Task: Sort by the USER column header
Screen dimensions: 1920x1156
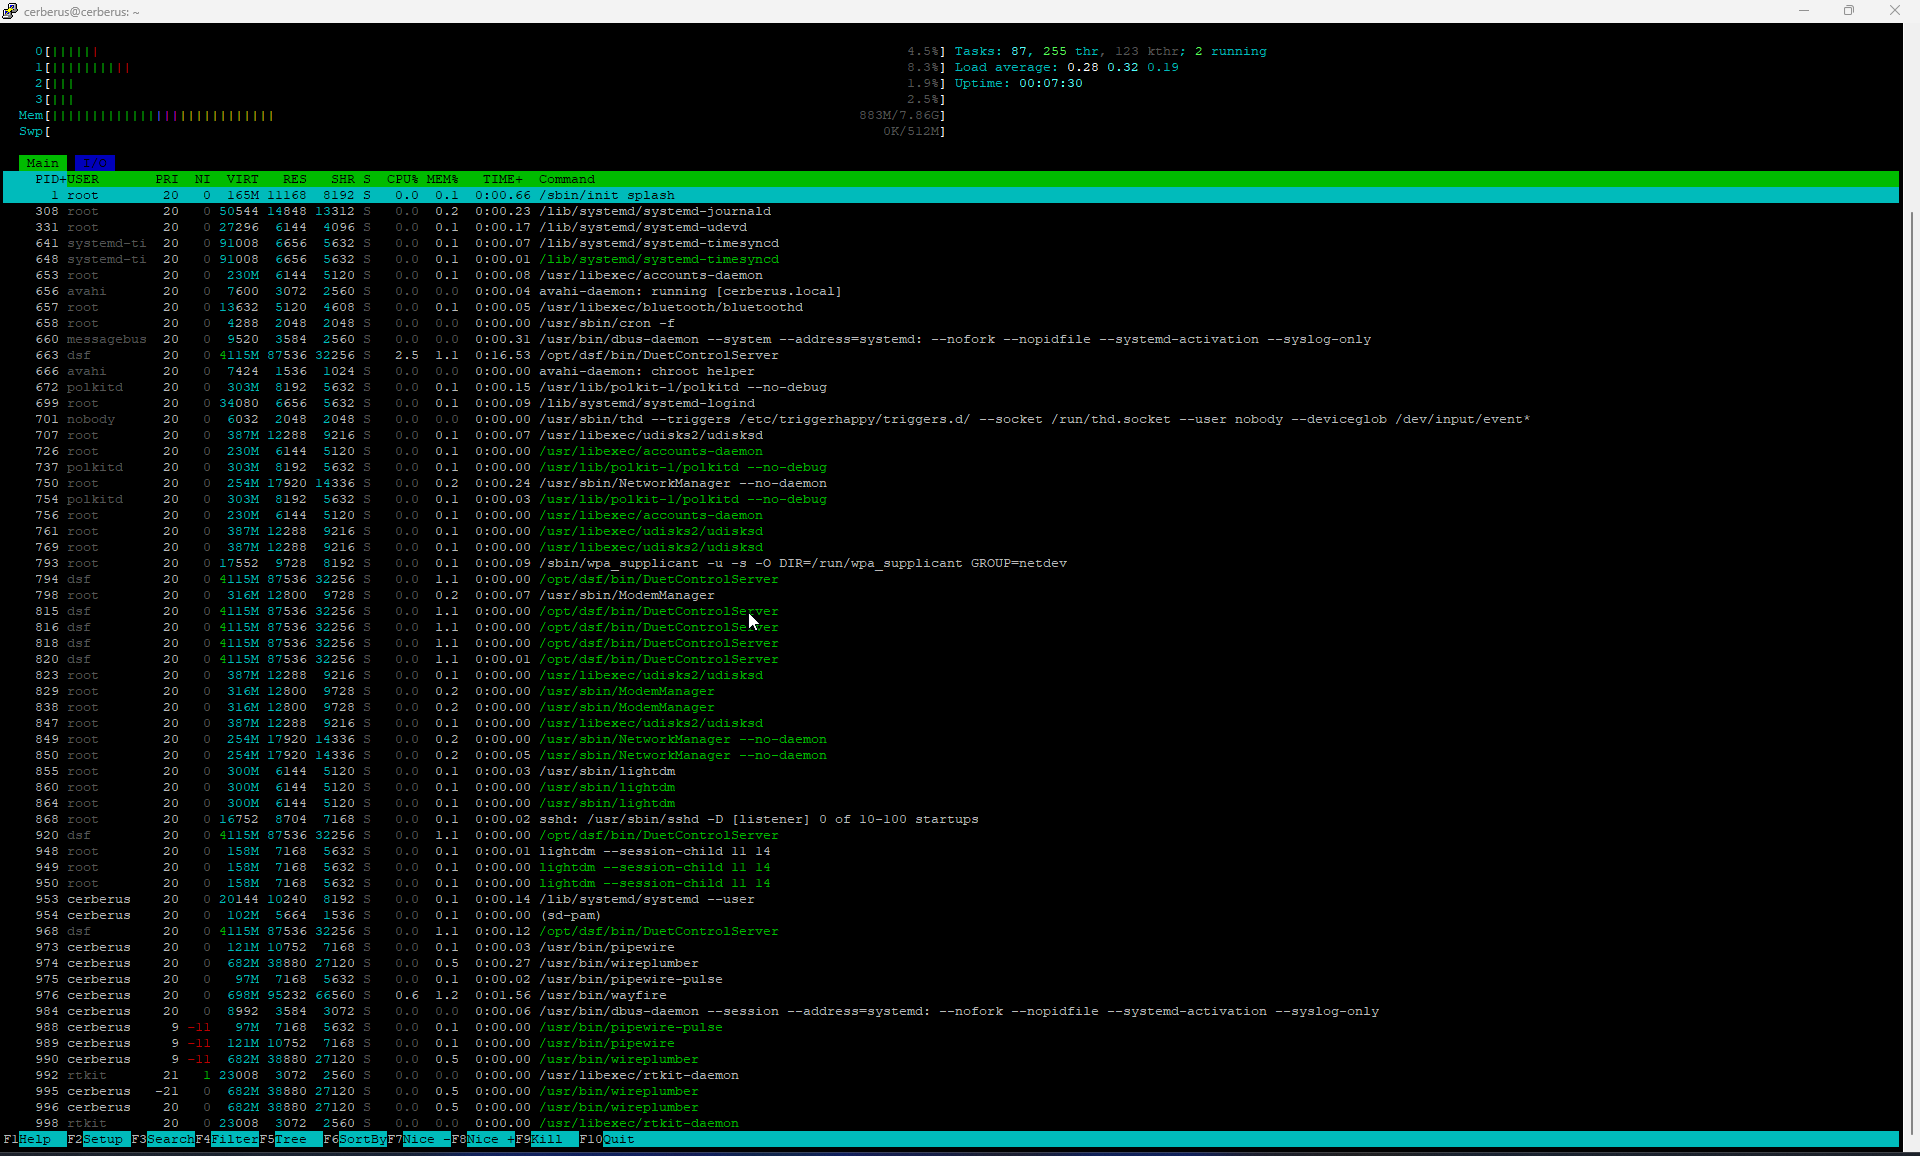Action: [83, 179]
